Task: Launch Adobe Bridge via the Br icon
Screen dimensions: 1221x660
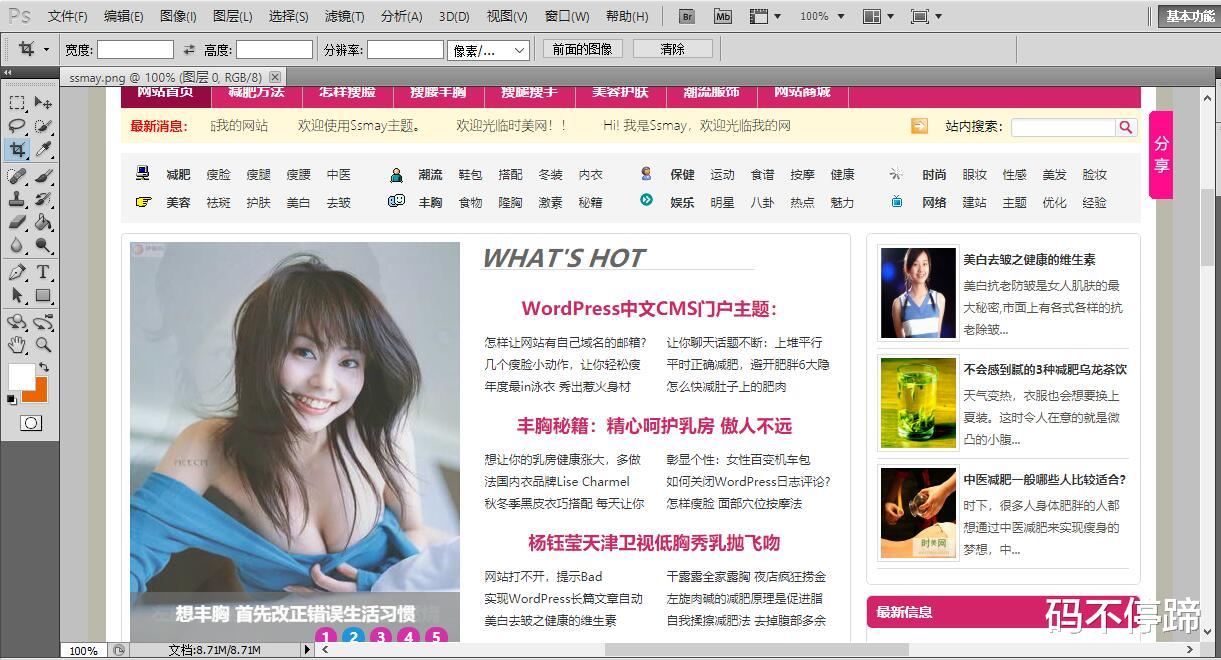Action: coord(687,16)
